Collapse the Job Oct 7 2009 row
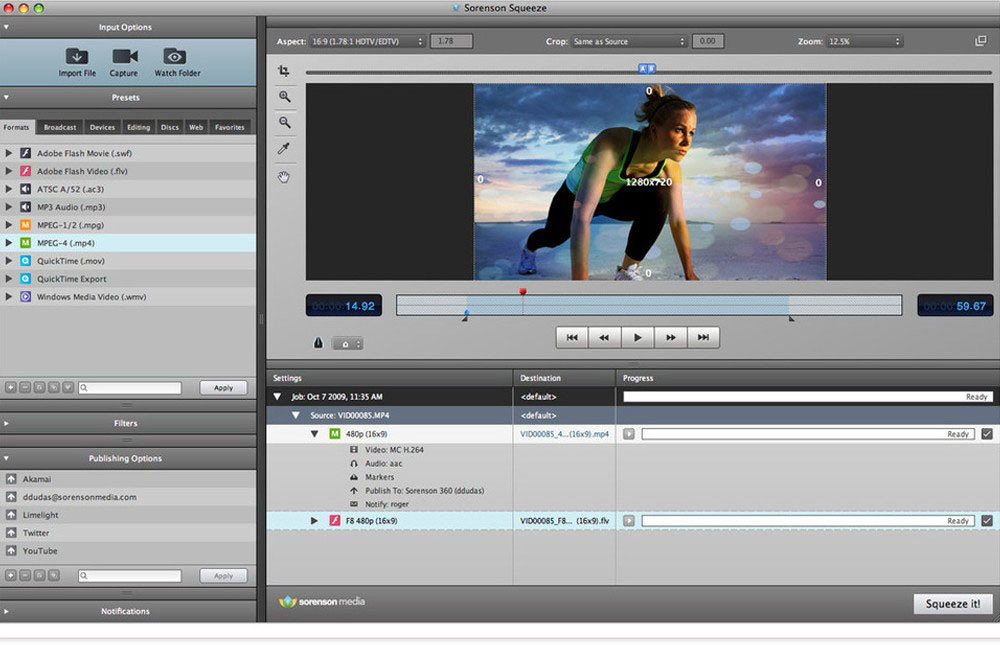1000x645 pixels. 277,396
